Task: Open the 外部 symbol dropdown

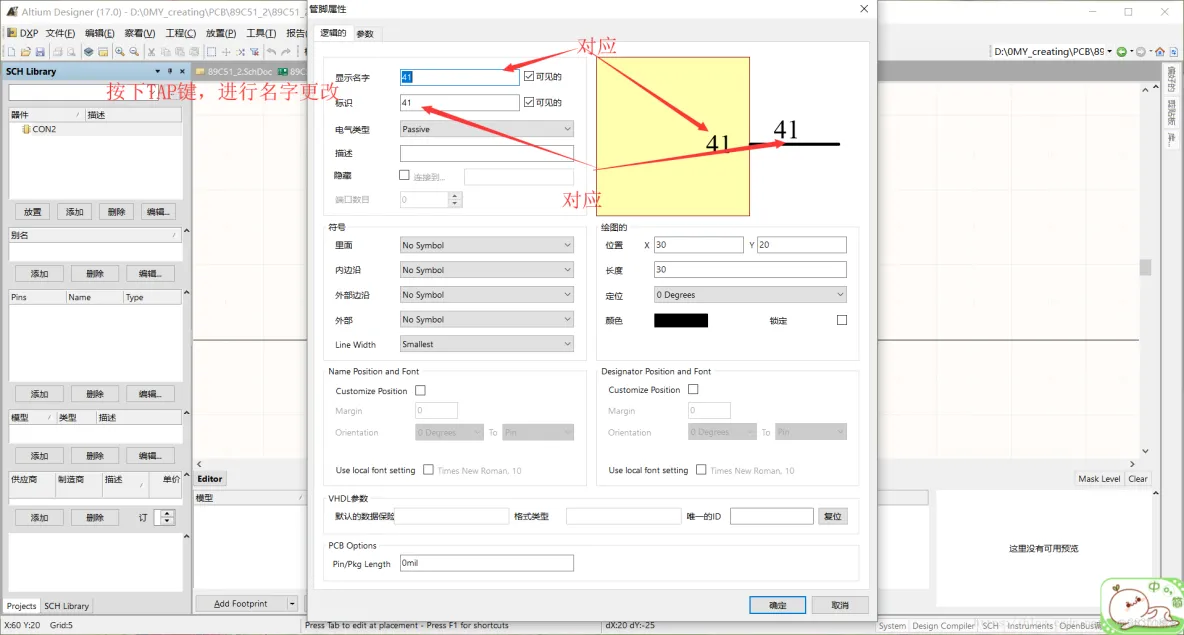Action: tap(486, 319)
